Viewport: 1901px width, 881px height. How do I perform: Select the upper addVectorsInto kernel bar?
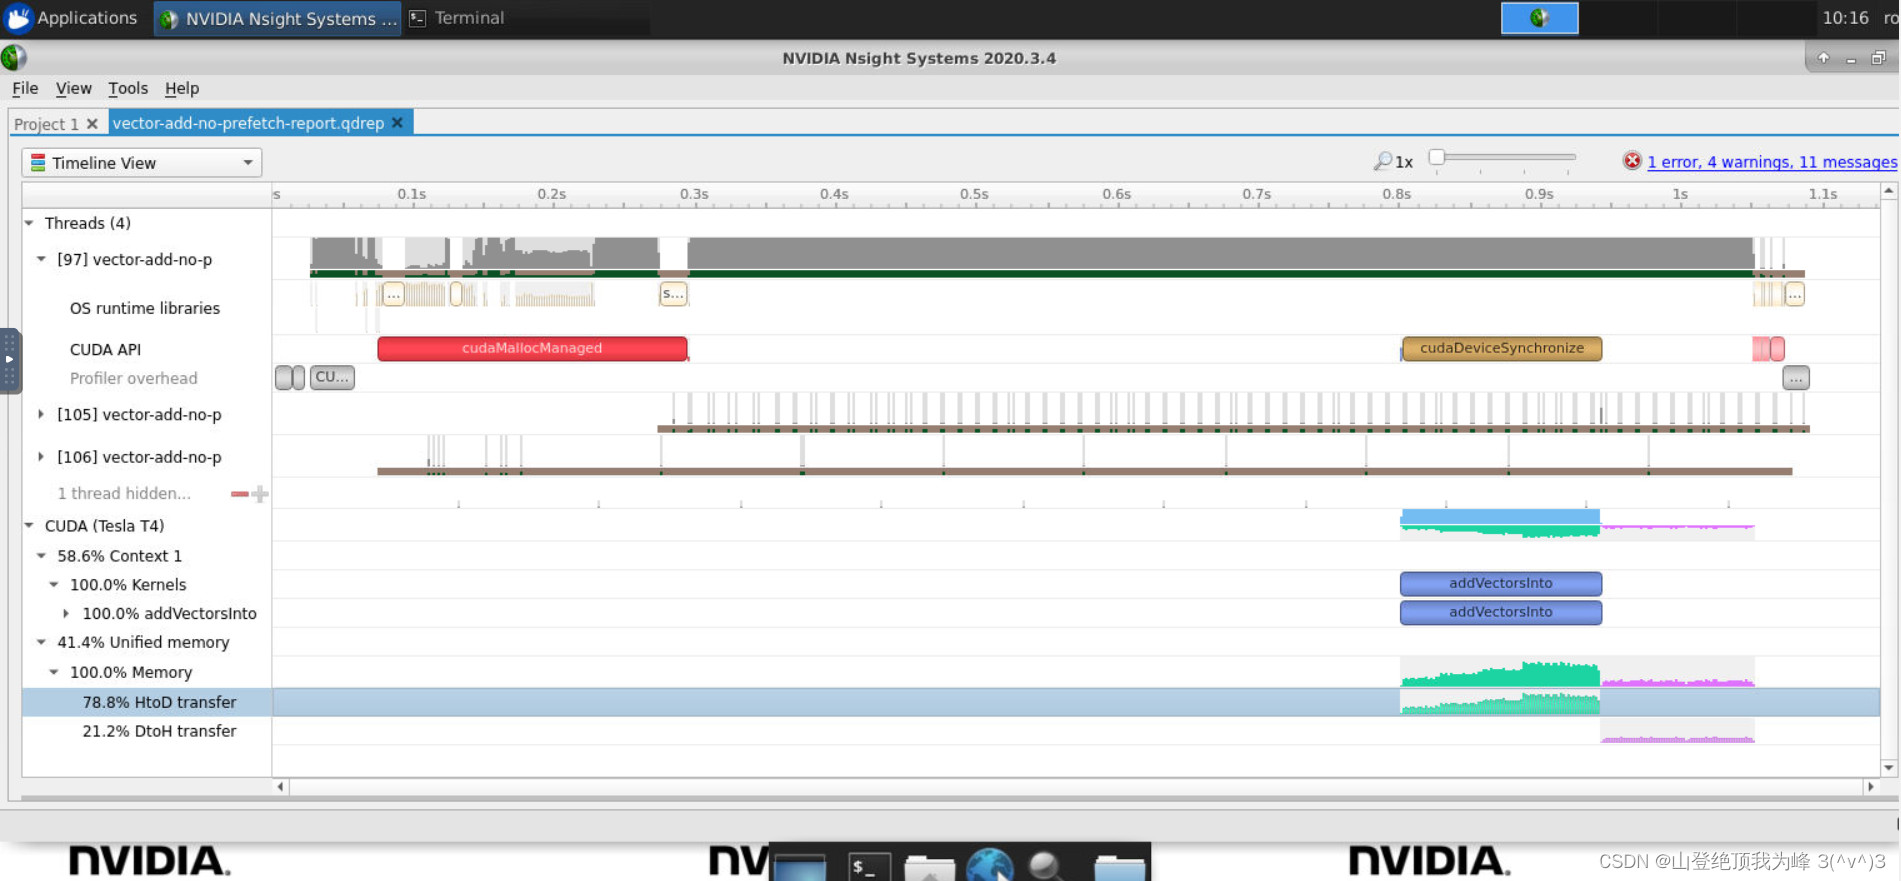tap(1501, 583)
